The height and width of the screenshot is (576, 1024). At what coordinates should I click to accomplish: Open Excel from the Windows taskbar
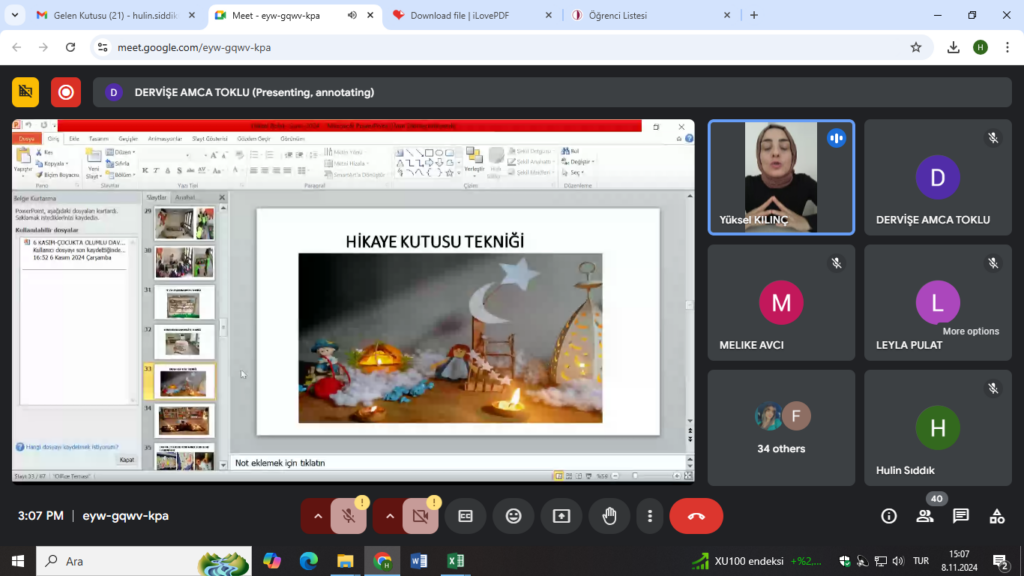(453, 561)
